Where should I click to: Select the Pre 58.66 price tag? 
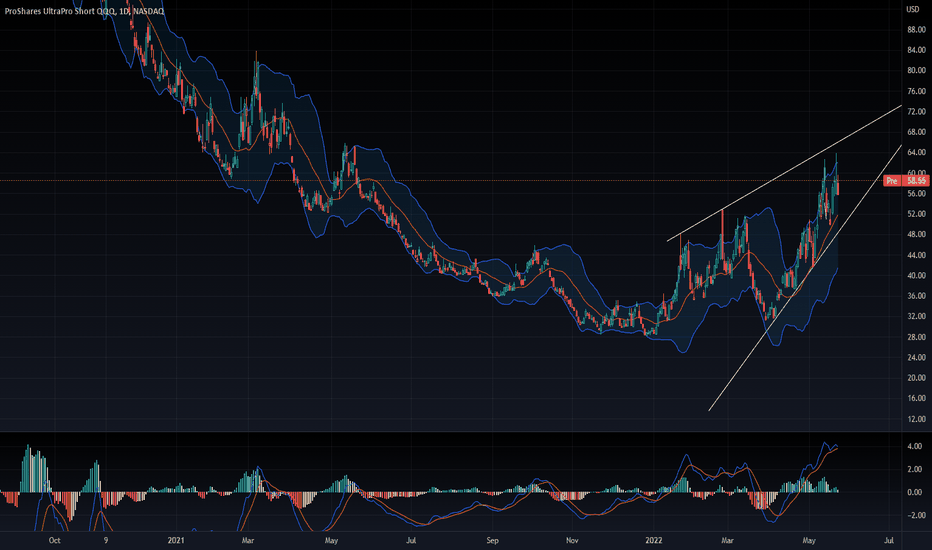click(906, 180)
